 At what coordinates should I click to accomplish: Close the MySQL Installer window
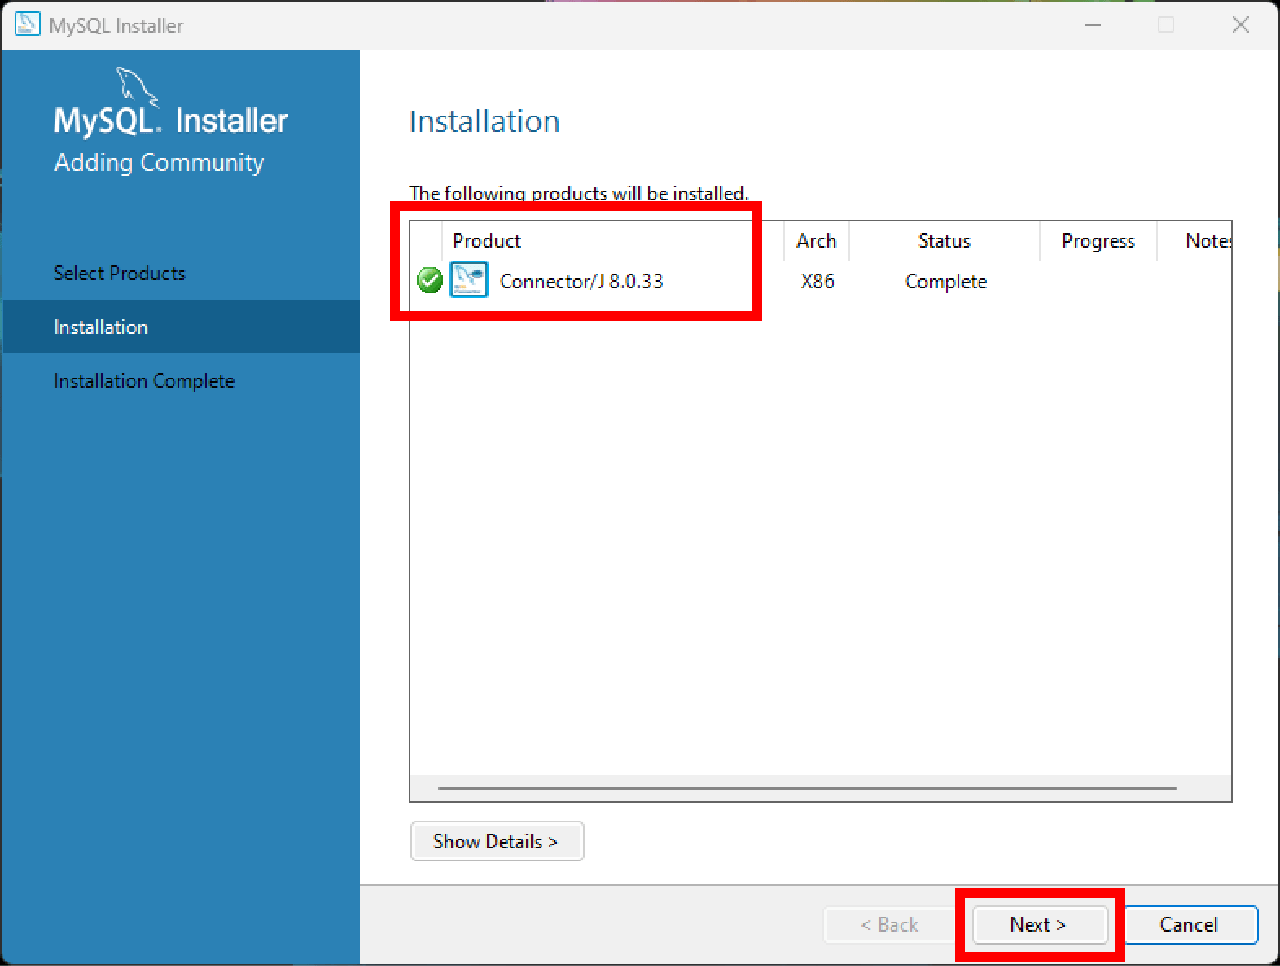point(1241,25)
